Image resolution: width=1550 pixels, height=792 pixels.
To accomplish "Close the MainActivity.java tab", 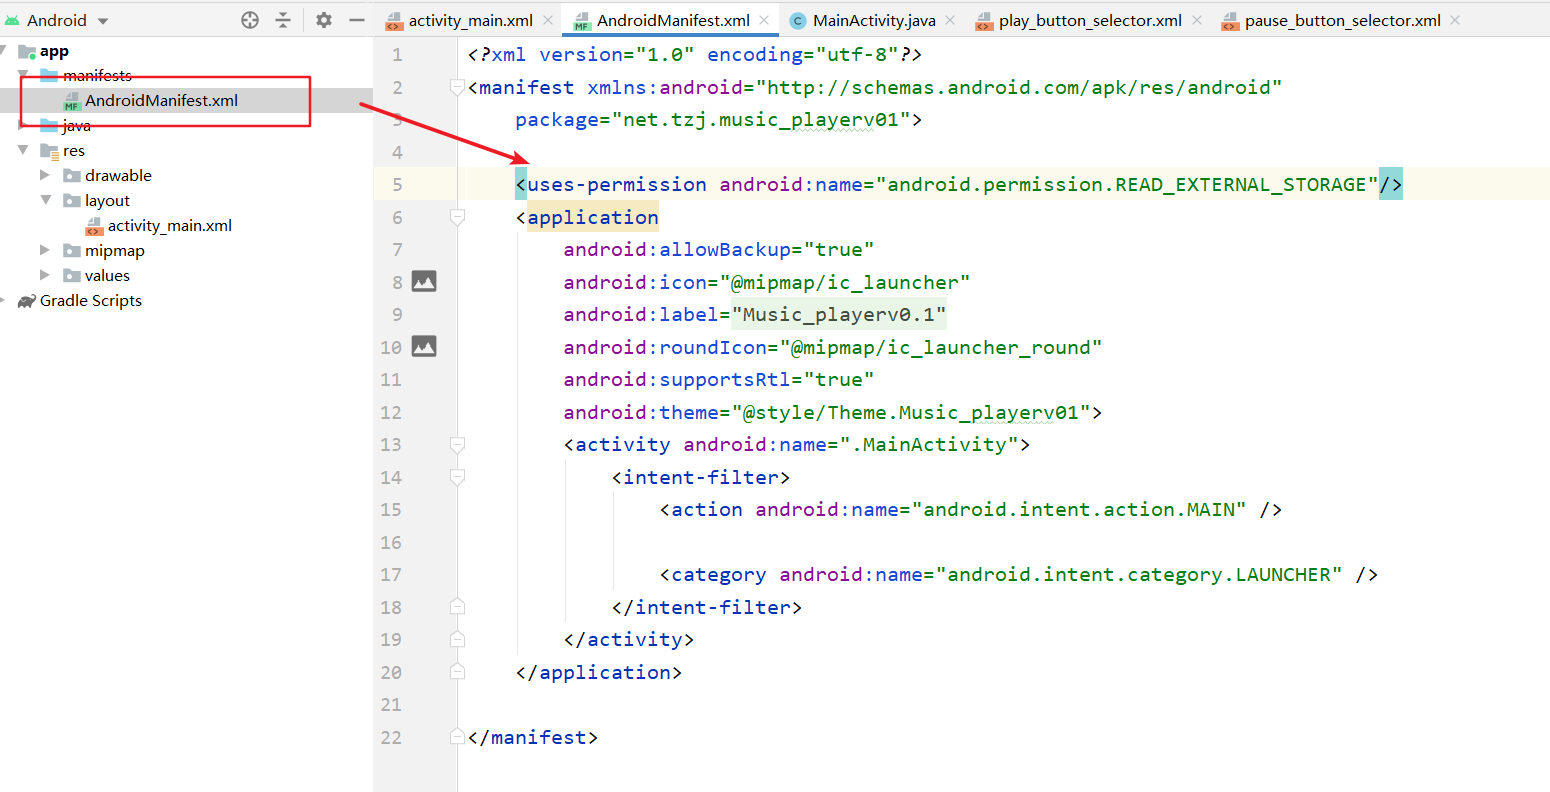I will [x=950, y=20].
